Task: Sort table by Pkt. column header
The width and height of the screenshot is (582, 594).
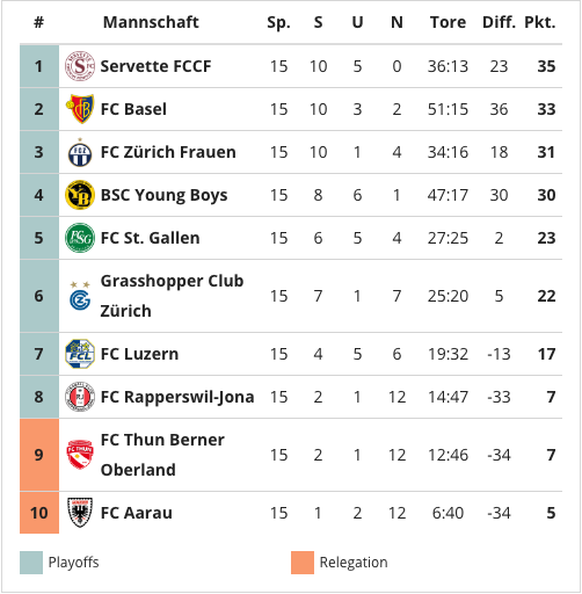Action: (540, 22)
